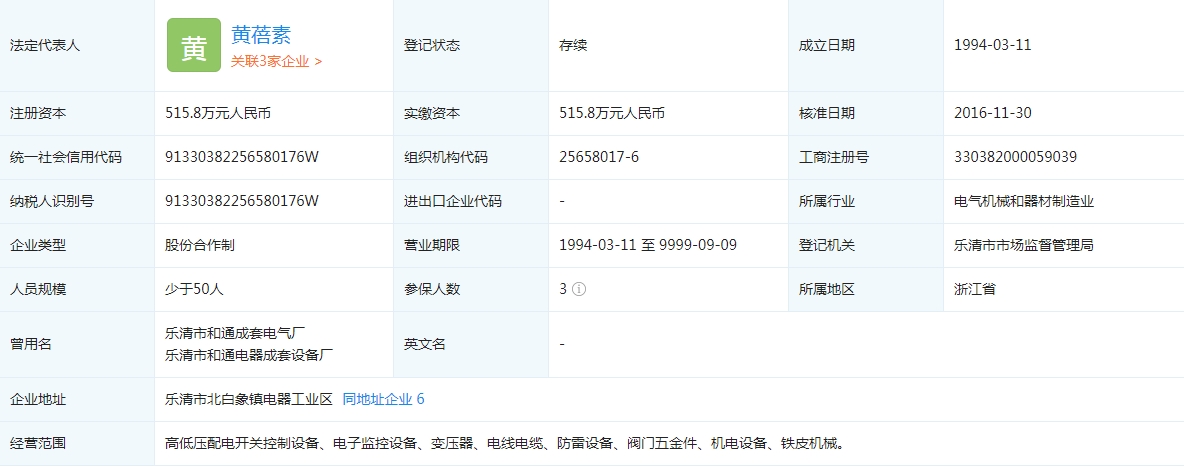Image resolution: width=1184 pixels, height=469 pixels.
Task: Click the registration status value 存续
Action: (573, 45)
